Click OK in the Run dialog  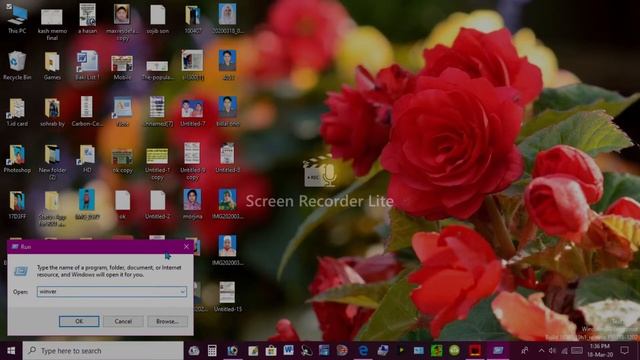(x=79, y=321)
